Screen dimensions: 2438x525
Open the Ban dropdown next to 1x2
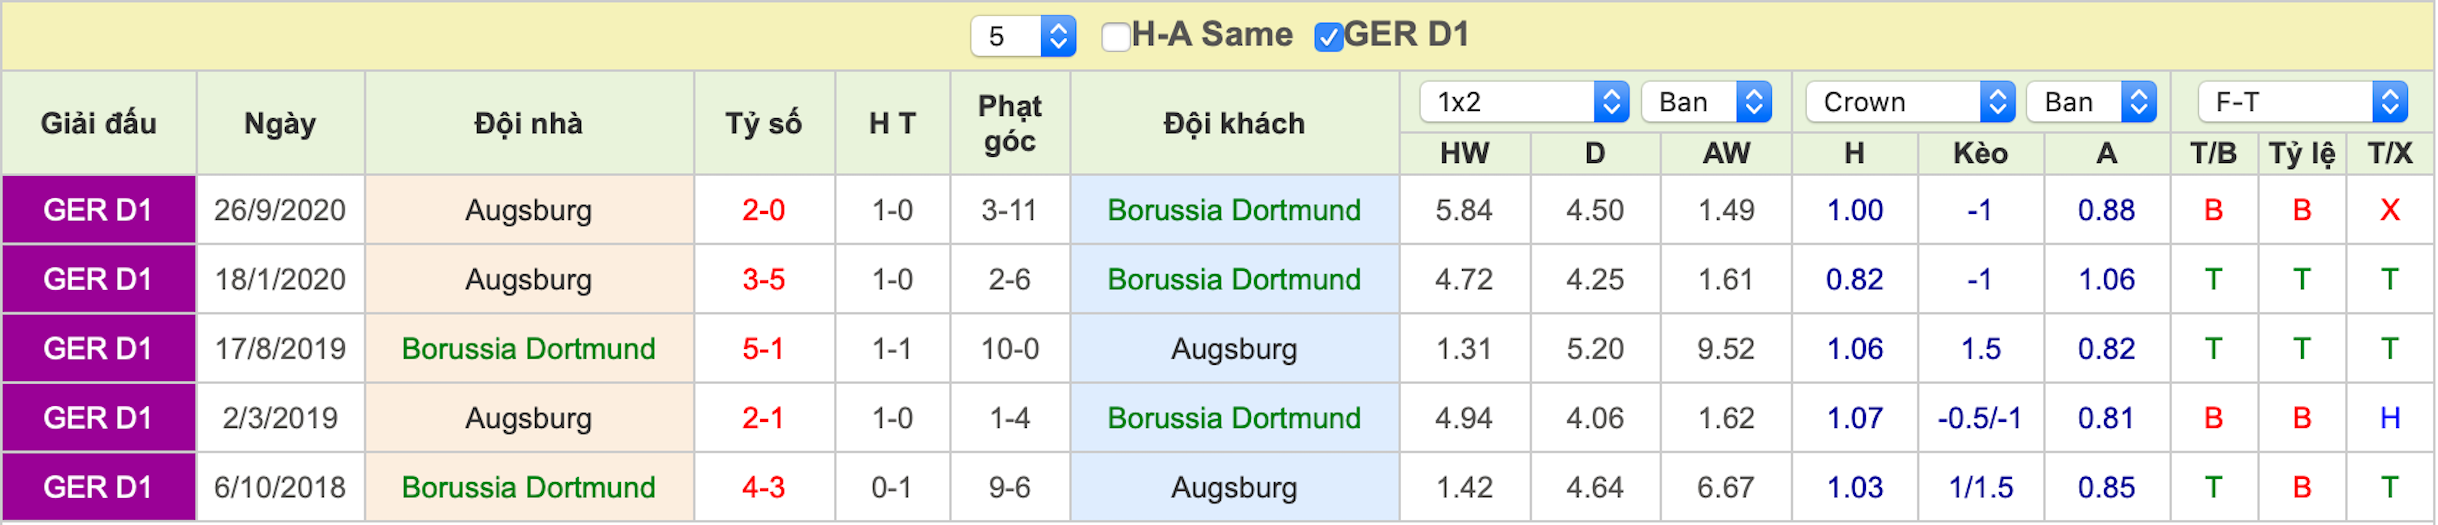point(1707,102)
